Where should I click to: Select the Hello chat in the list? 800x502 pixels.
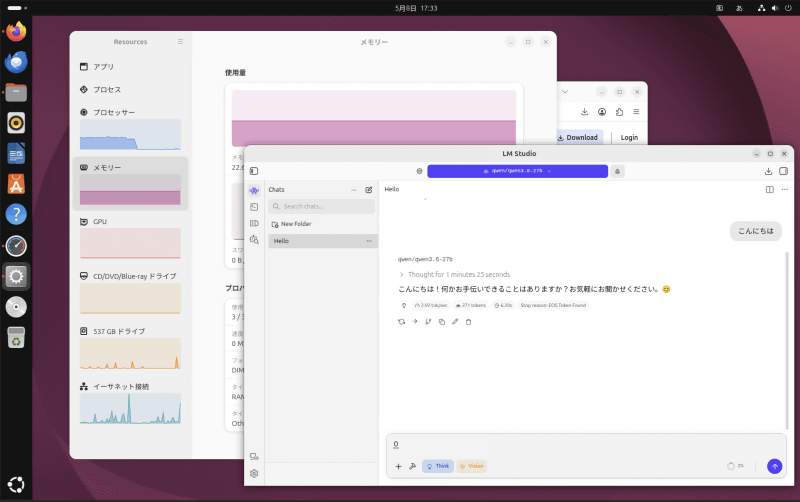pos(323,241)
